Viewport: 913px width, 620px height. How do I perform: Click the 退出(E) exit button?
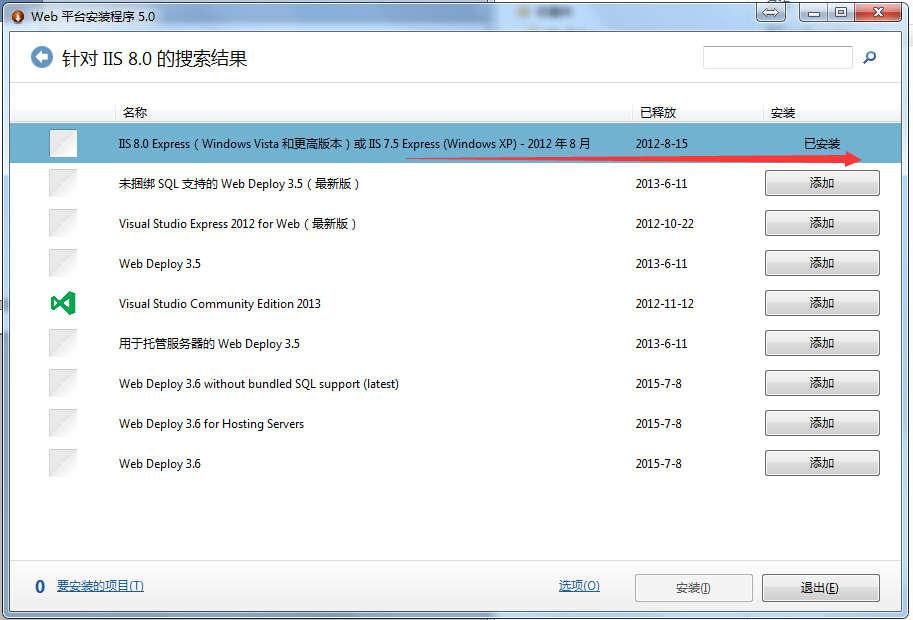820,588
